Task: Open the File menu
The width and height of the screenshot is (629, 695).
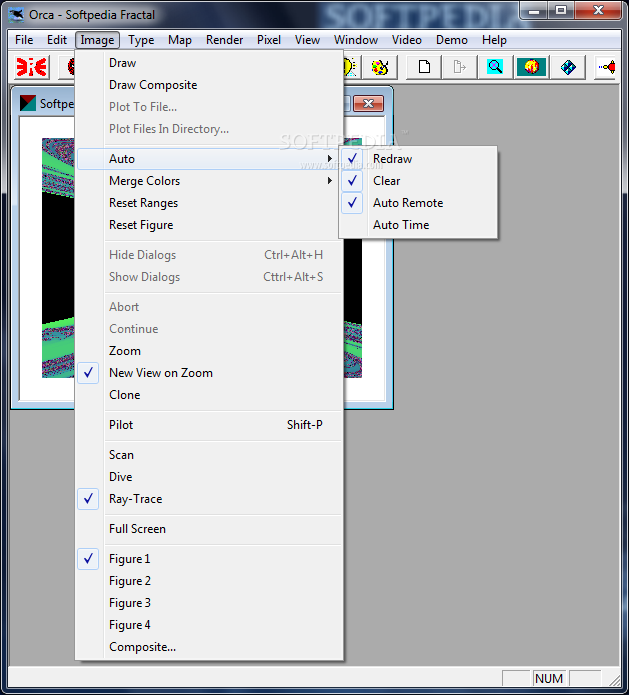Action: [x=24, y=40]
